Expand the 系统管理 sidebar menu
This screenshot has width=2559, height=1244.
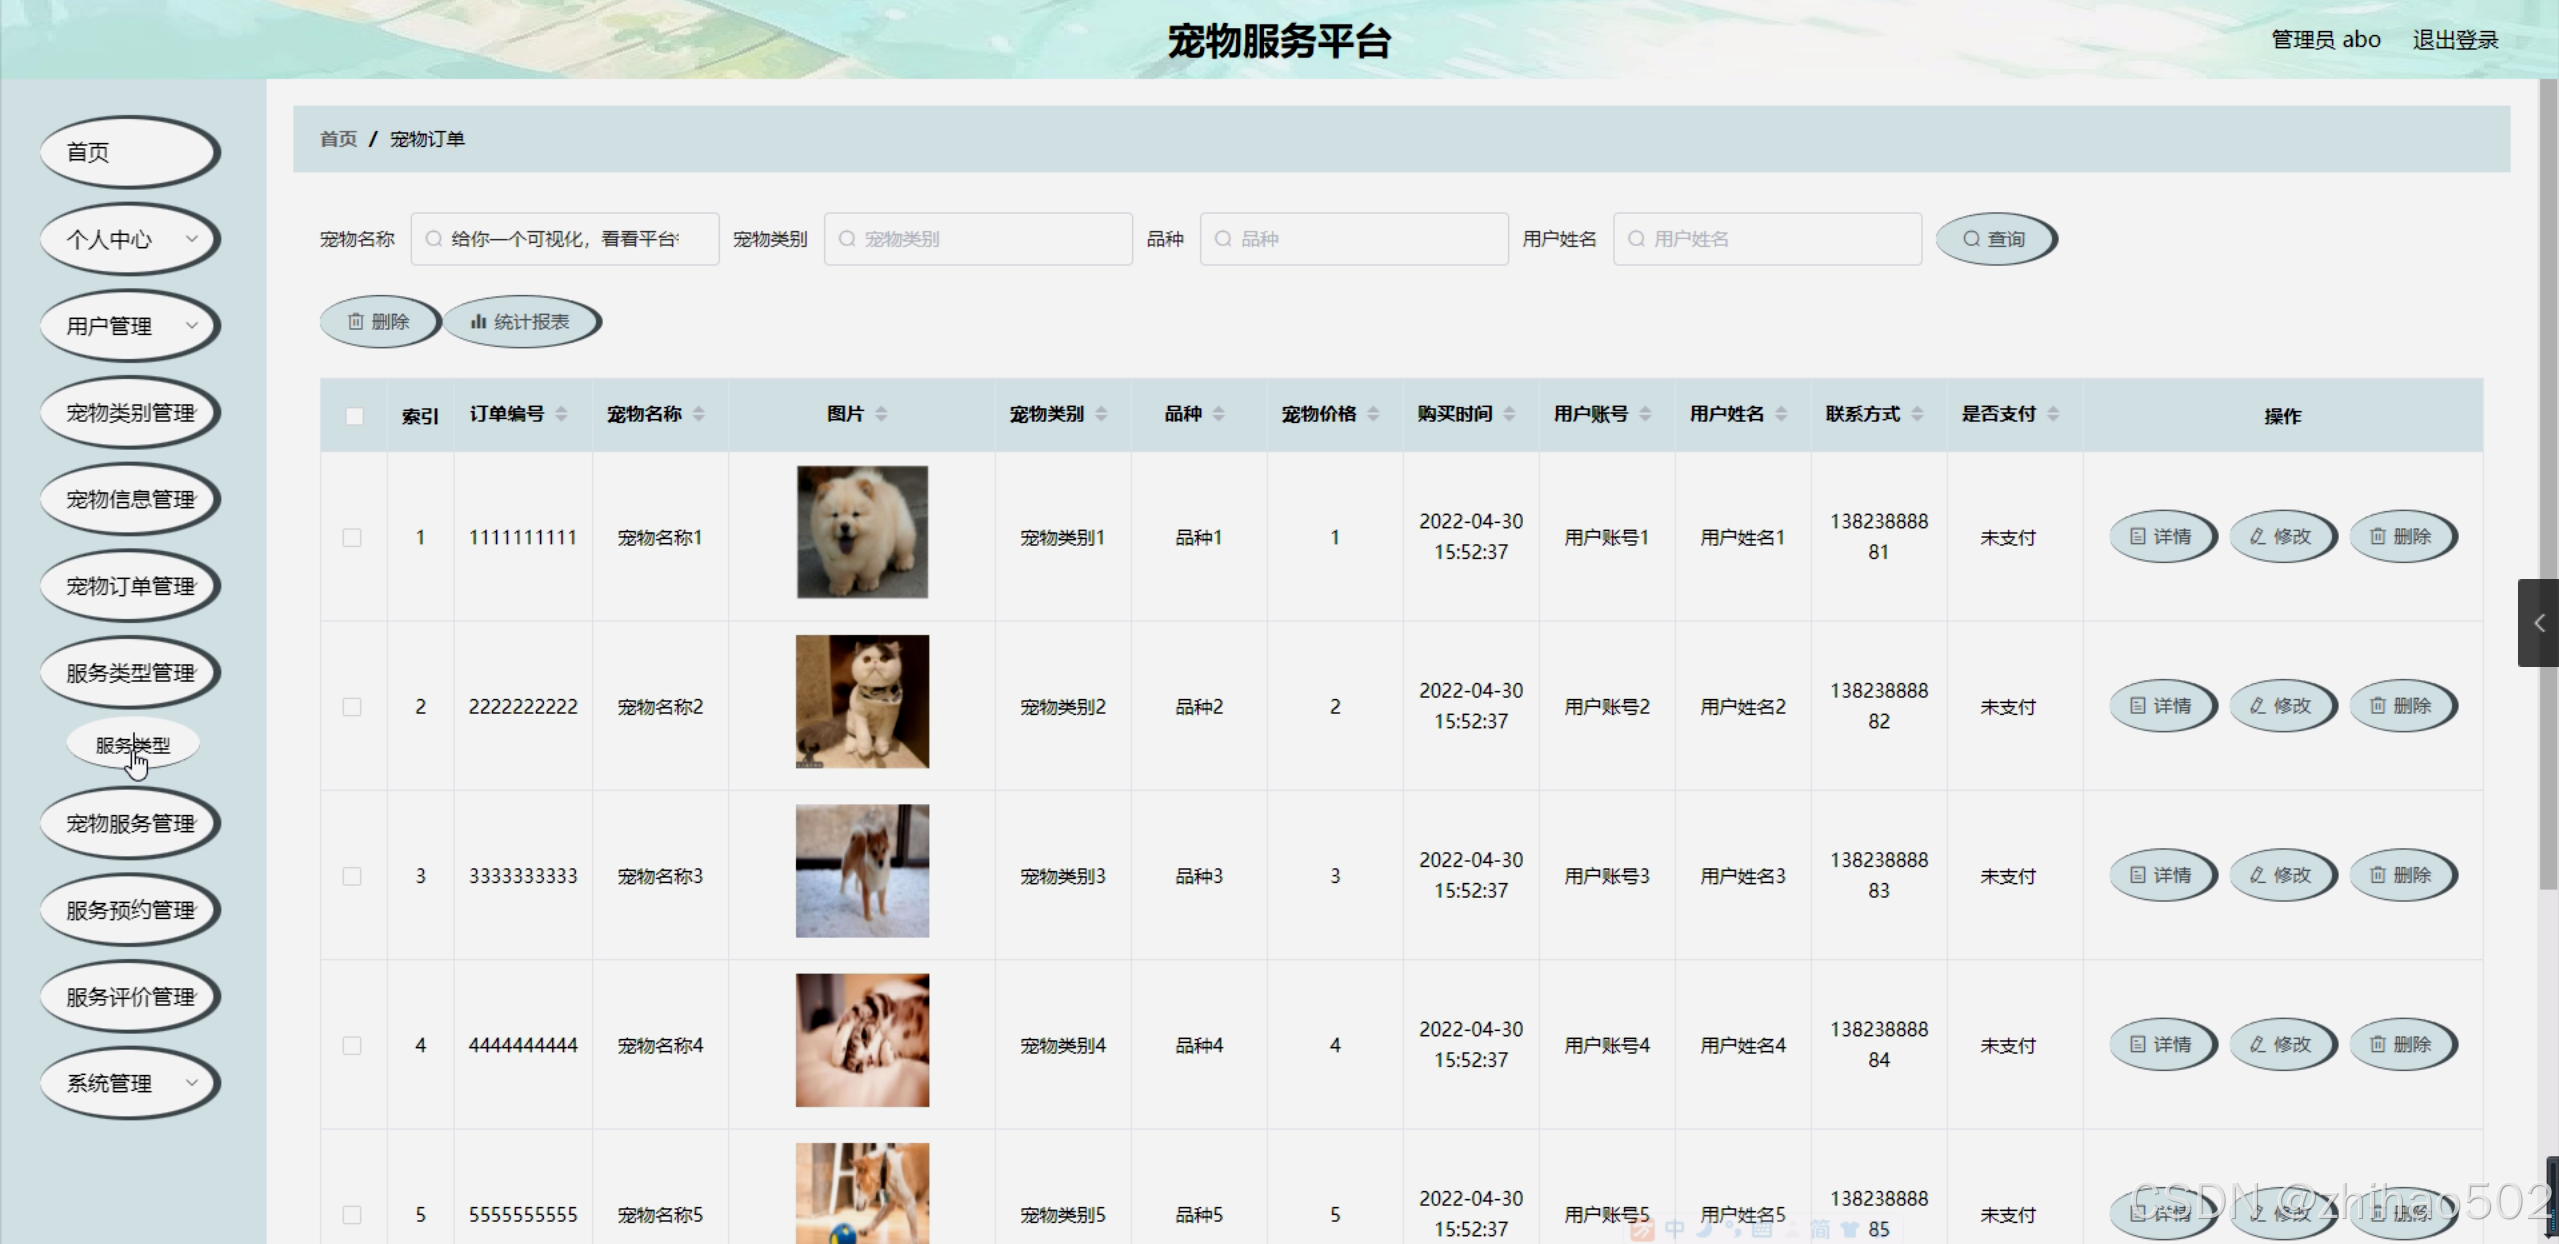129,1083
